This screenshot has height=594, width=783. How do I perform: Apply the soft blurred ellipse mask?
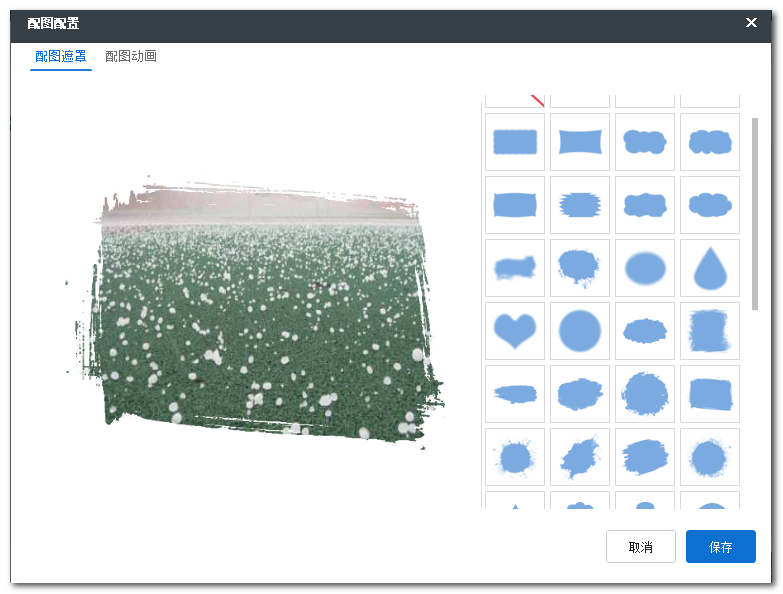point(645,268)
